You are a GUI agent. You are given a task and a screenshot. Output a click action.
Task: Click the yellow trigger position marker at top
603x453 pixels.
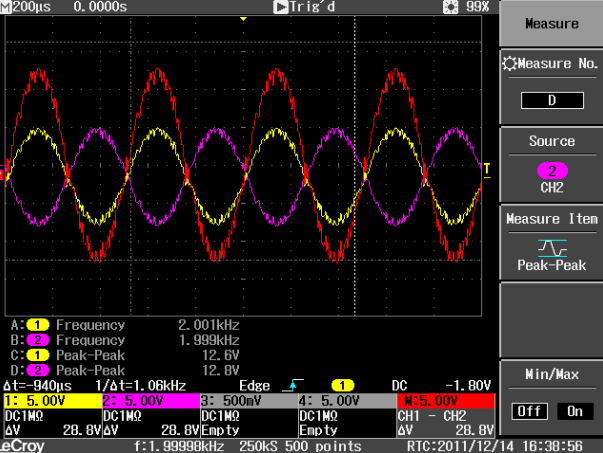tap(243, 18)
